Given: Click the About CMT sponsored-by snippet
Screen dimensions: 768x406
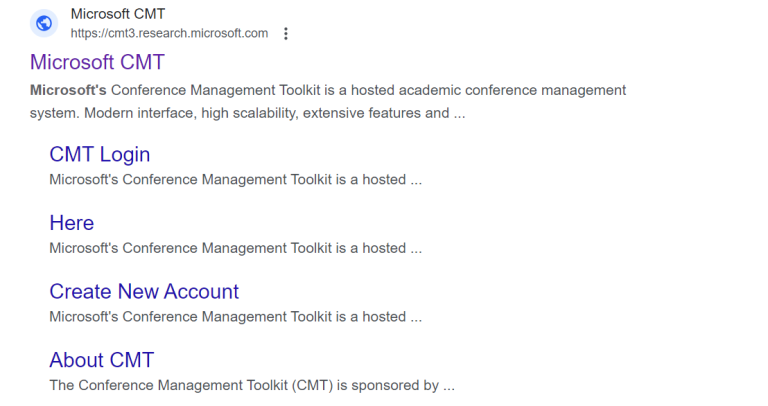Looking at the screenshot, I should tap(252, 385).
